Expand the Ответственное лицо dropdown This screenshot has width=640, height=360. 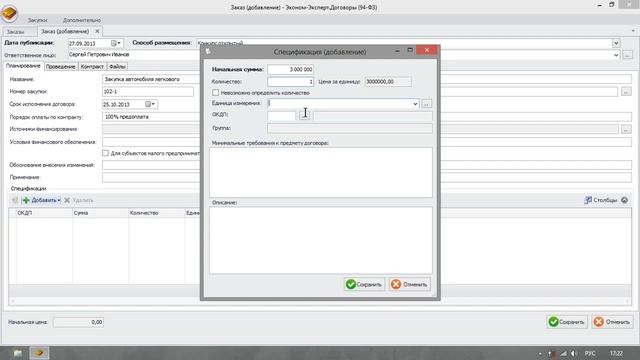tap(616, 55)
